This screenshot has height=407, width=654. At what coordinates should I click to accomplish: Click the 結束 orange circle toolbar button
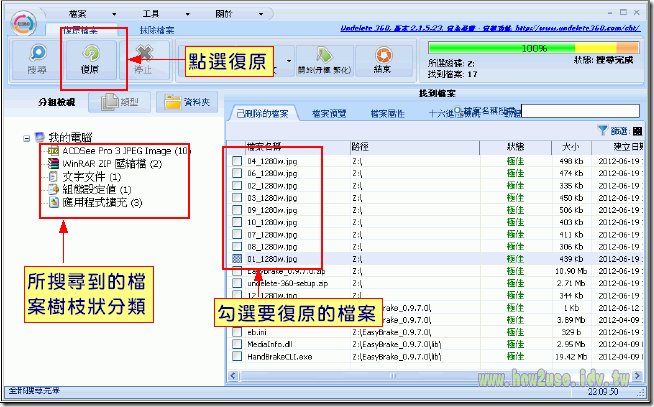click(x=383, y=60)
